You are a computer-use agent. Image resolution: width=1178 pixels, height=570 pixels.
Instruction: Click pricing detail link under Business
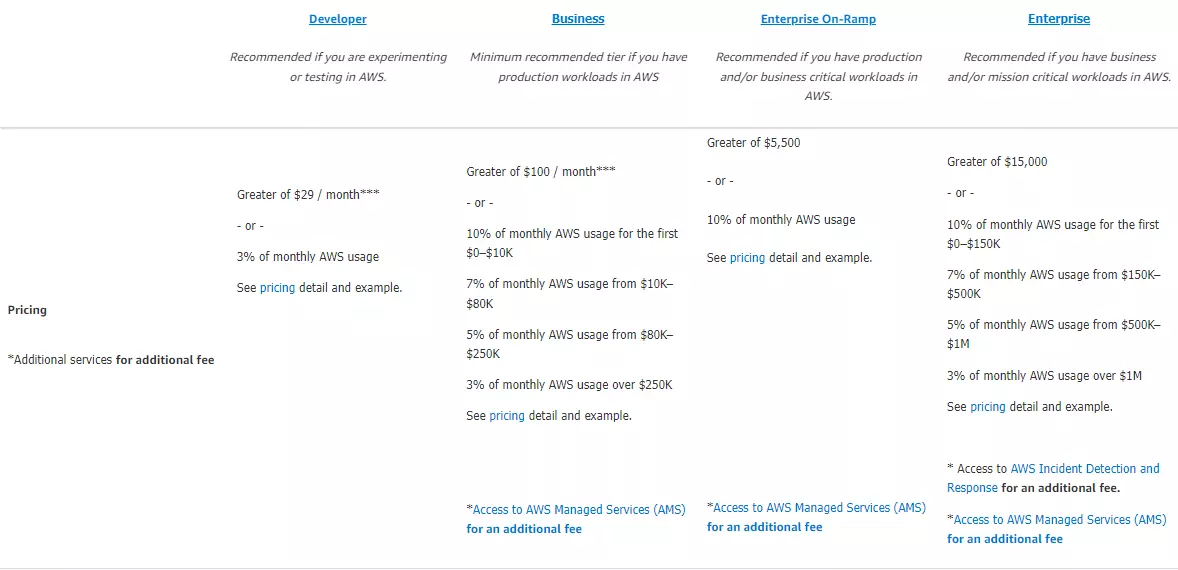506,416
